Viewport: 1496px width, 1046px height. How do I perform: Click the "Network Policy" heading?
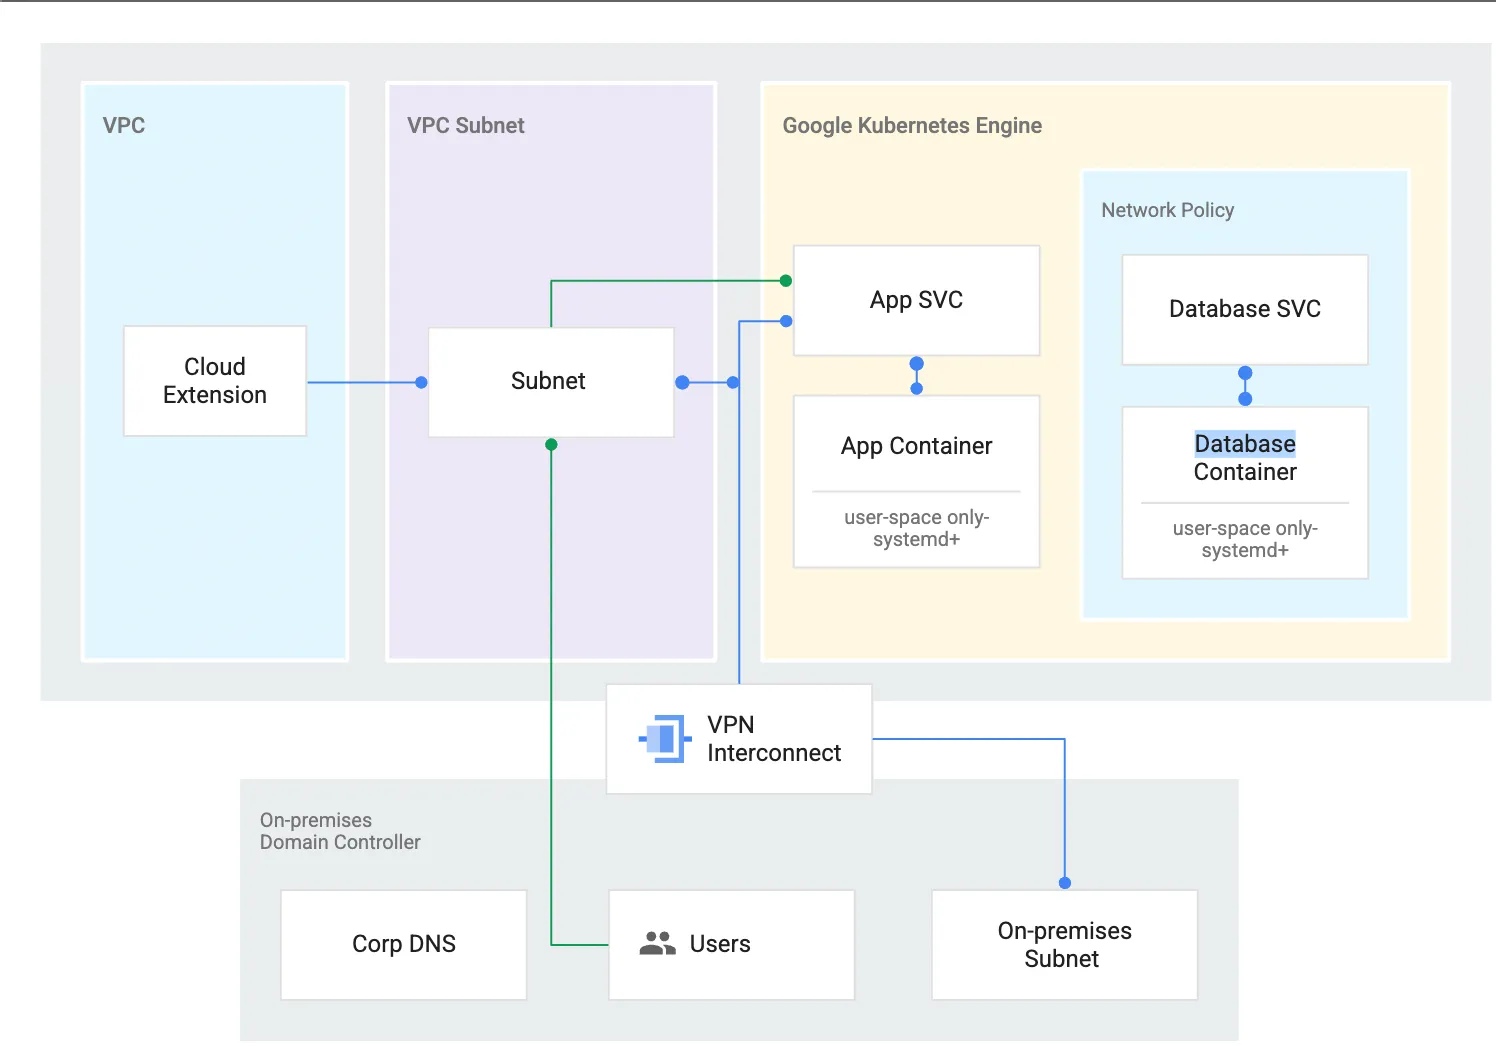[x=1168, y=210]
